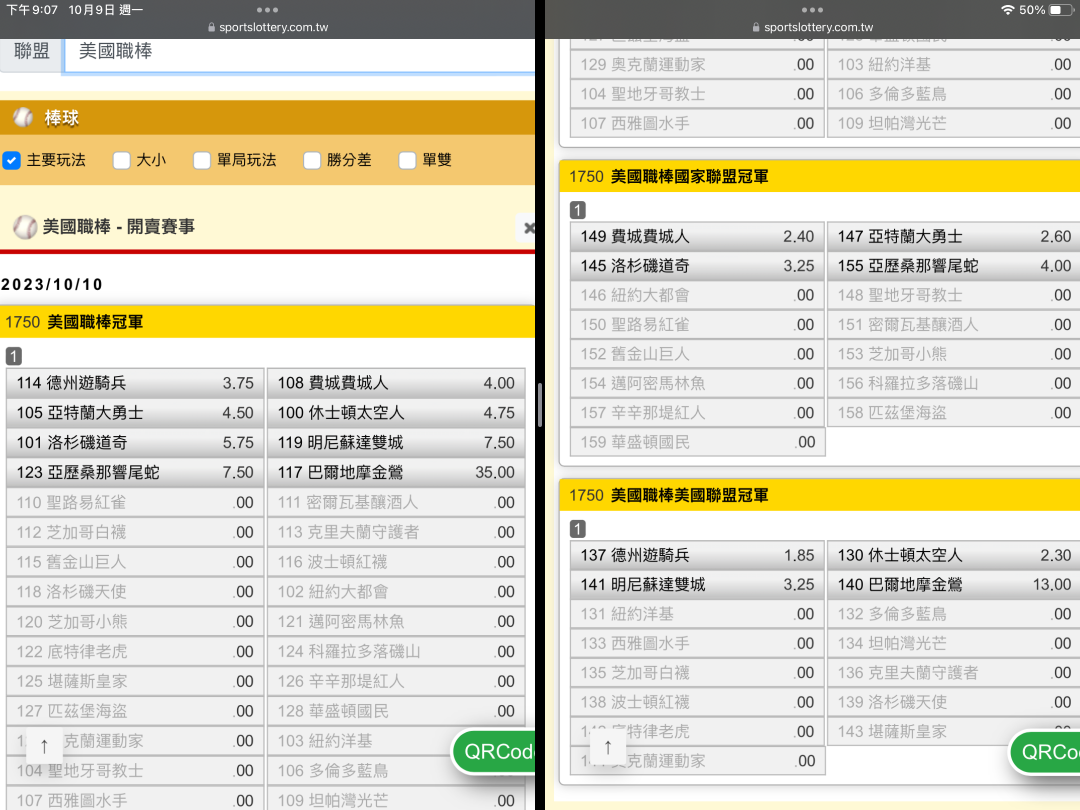Click the disabled 122 底特律老虎 row

pyautogui.click(x=135, y=652)
